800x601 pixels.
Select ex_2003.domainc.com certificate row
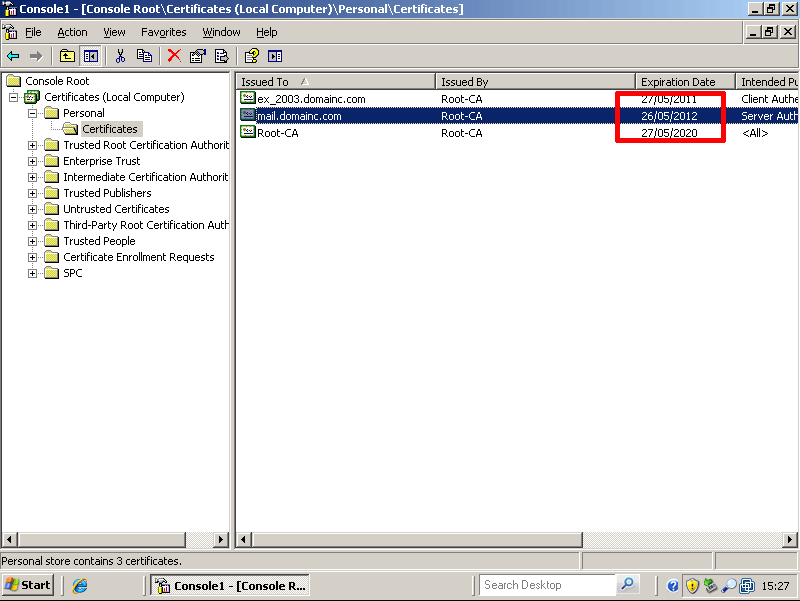[x=518, y=98]
